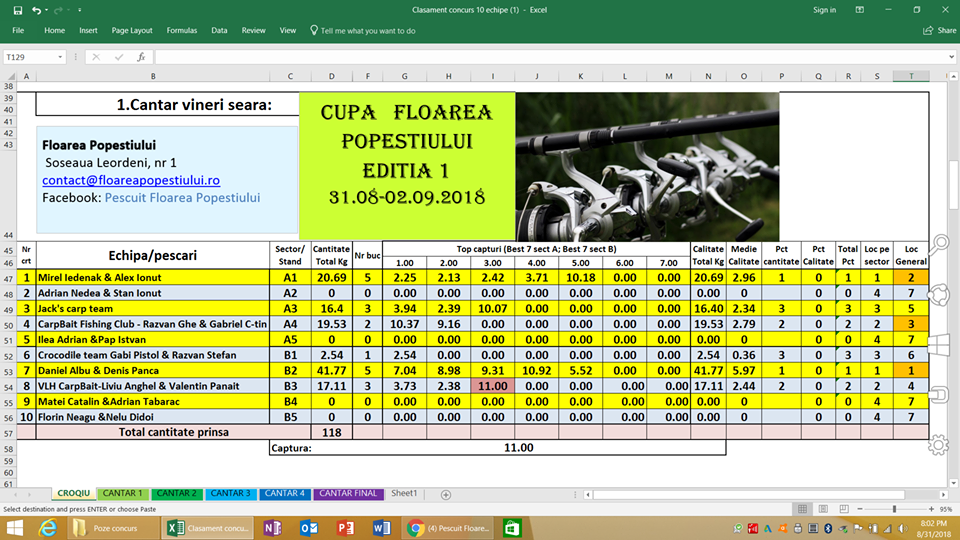
Task: Switch to Normal view icon
Action: coord(803,509)
